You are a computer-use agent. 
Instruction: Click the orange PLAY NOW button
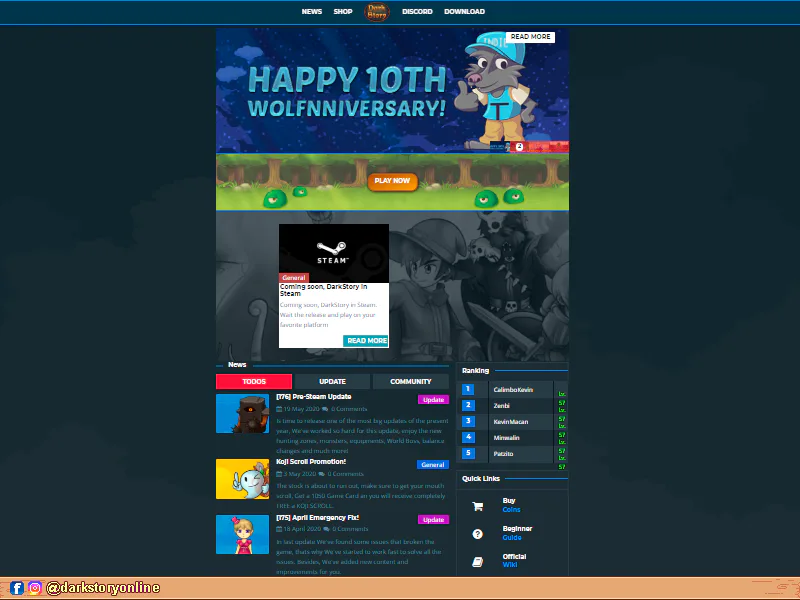(392, 181)
